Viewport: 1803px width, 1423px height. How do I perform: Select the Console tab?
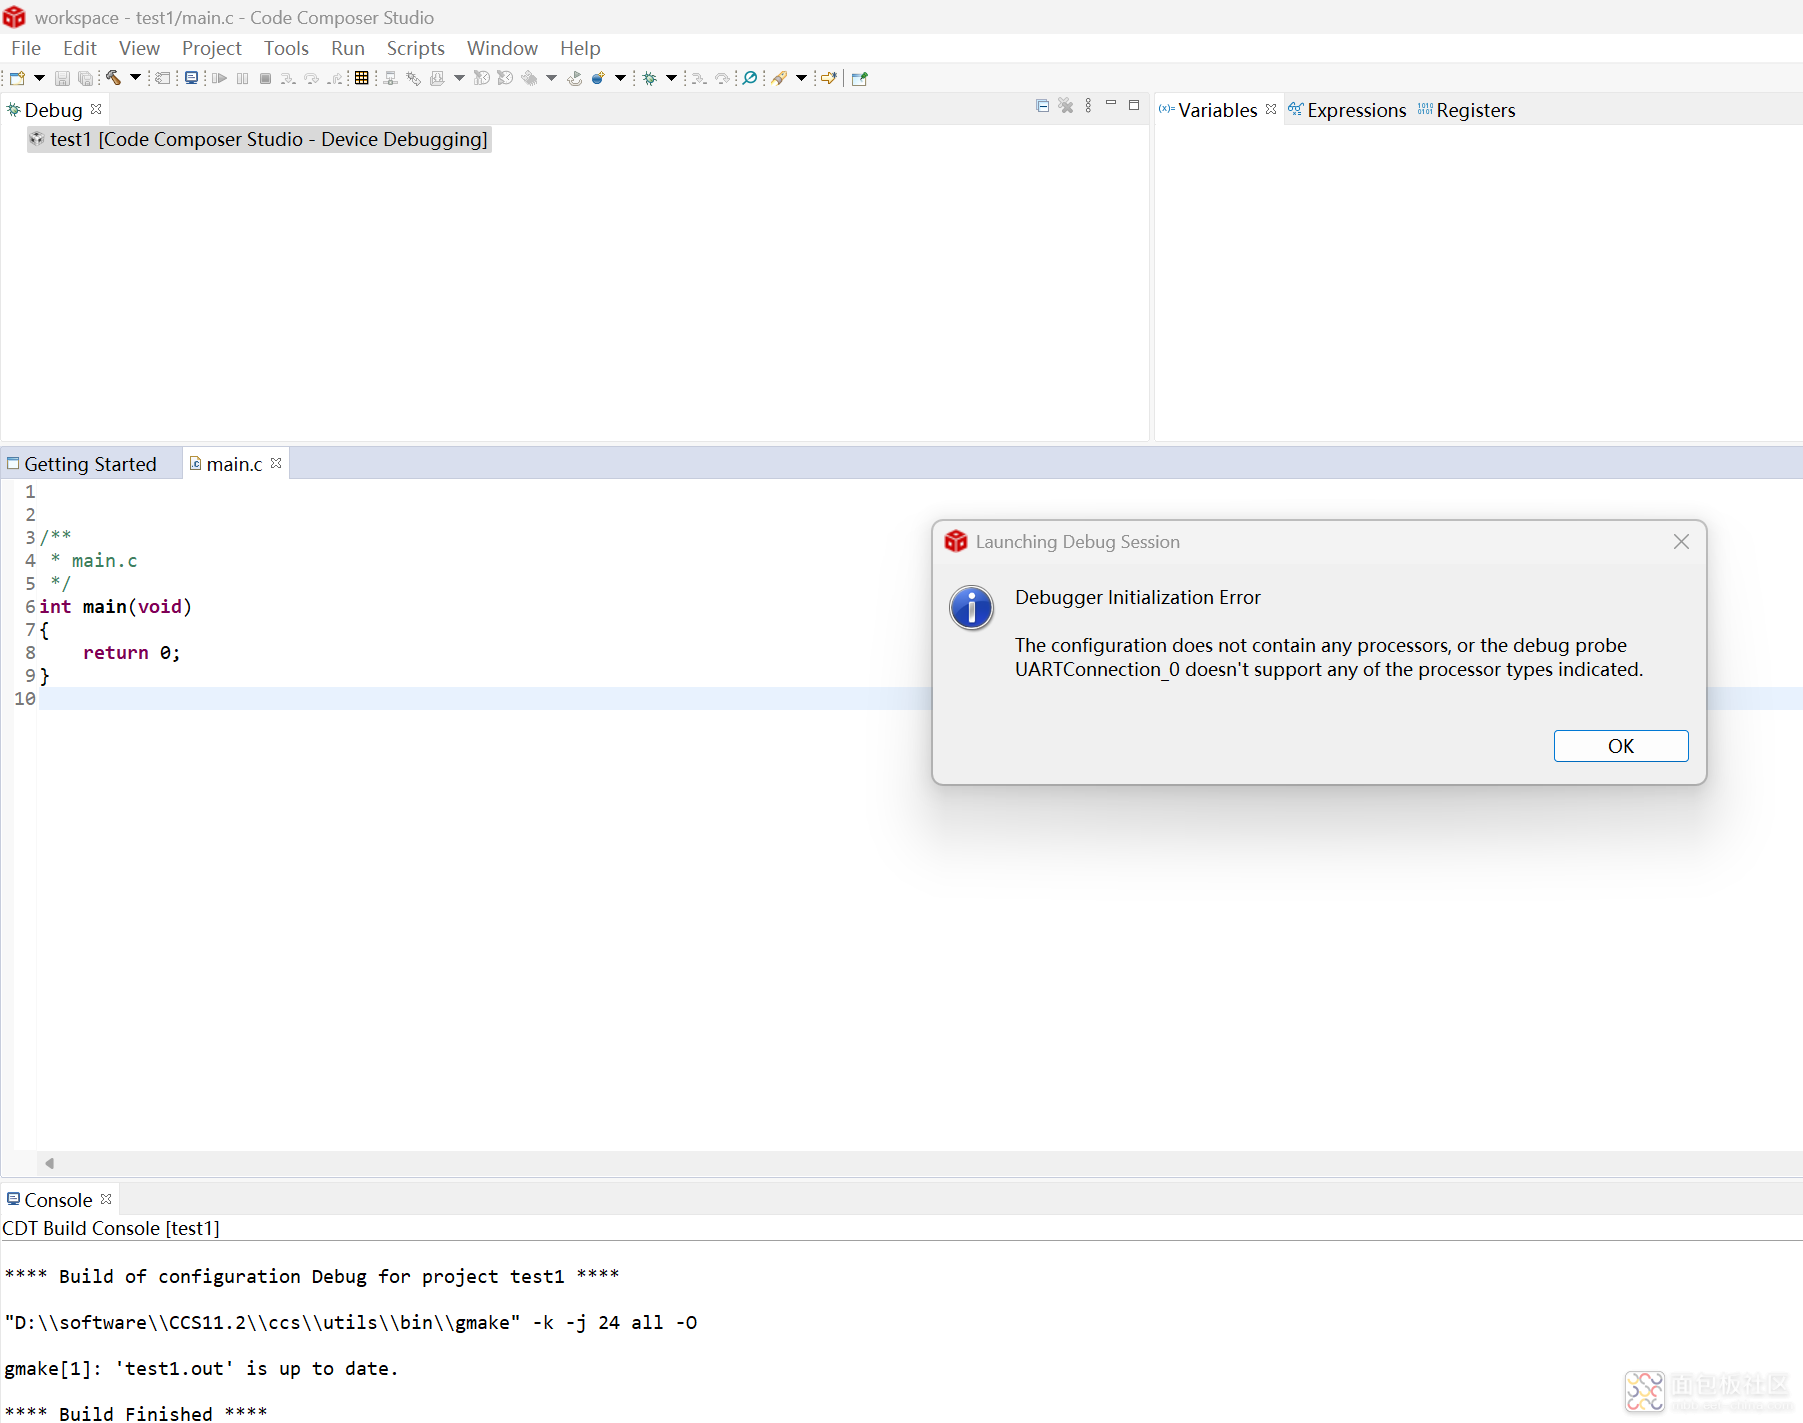[x=58, y=1200]
